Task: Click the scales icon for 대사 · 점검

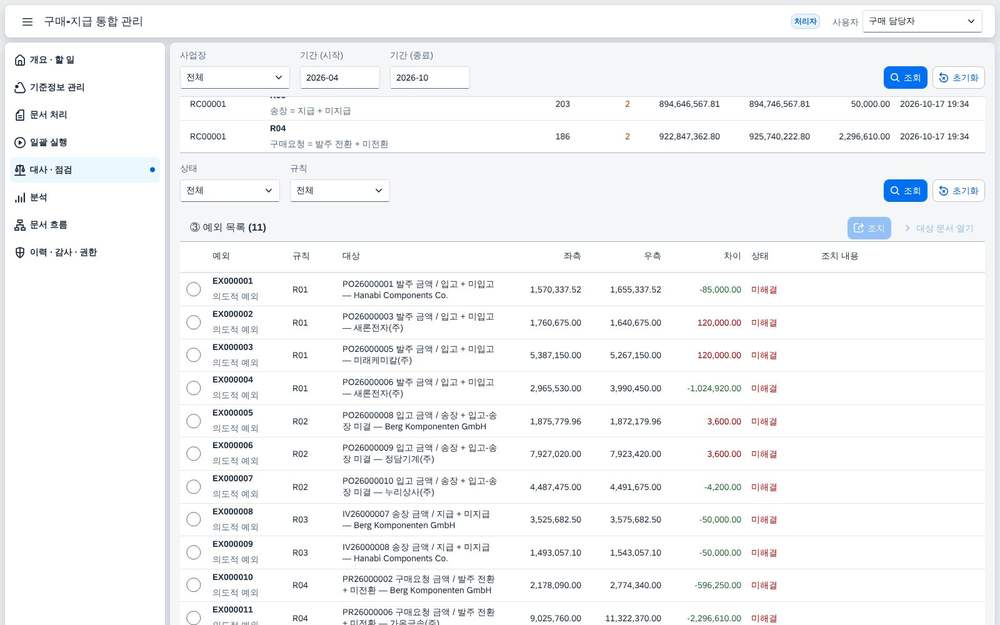Action: coord(20,170)
